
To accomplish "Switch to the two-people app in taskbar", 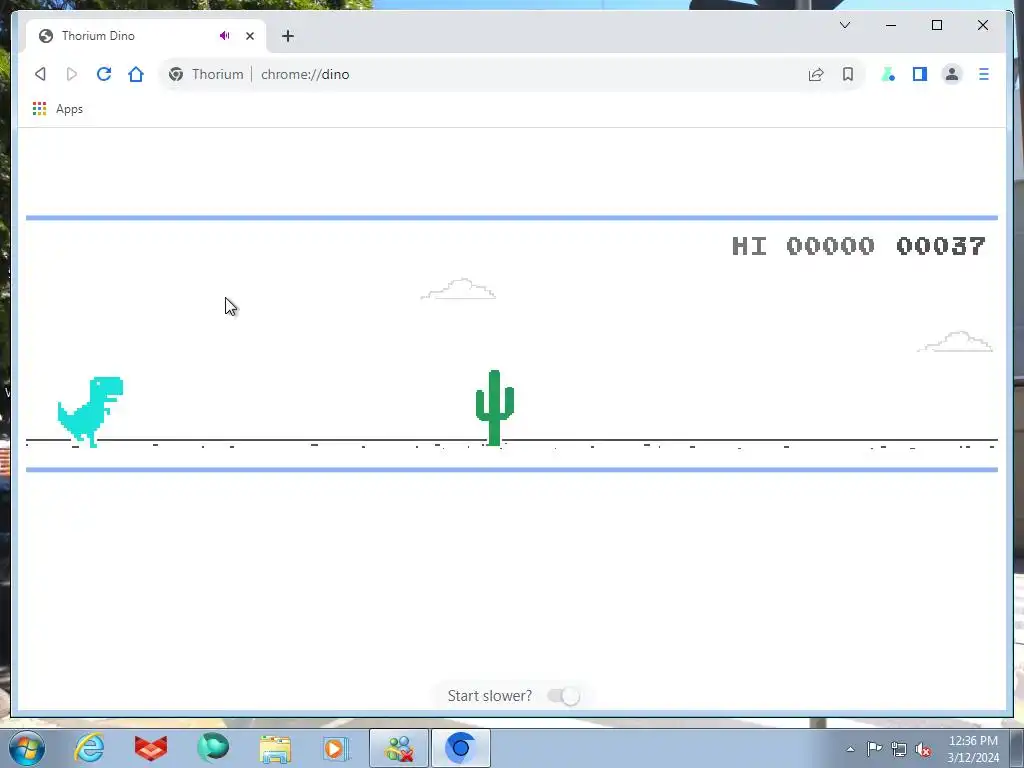I will [x=399, y=748].
